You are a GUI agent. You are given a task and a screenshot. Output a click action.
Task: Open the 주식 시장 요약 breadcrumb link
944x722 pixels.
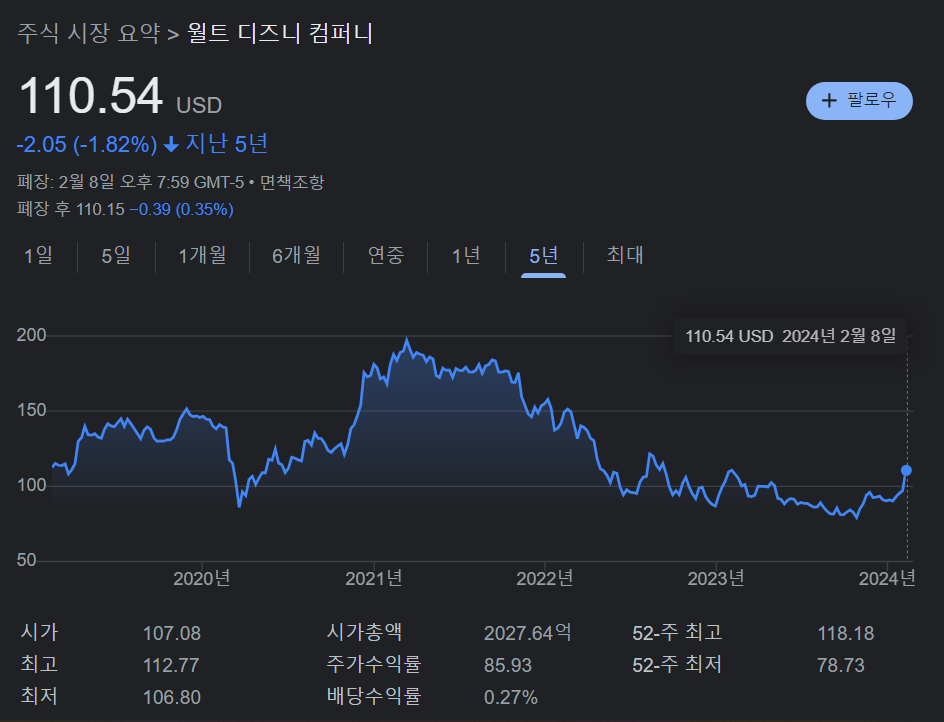point(88,33)
